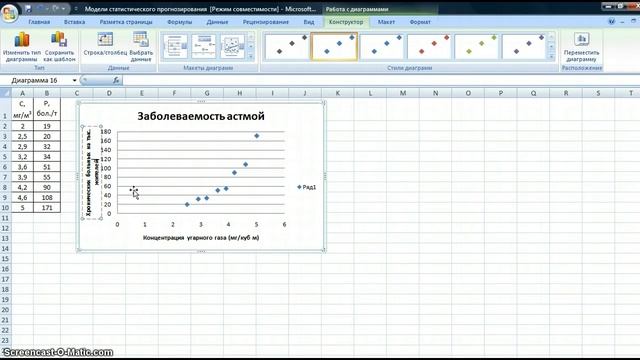Open the Name Box dropdown arrow
Image resolution: width=640 pixels, height=360 pixels.
74,80
